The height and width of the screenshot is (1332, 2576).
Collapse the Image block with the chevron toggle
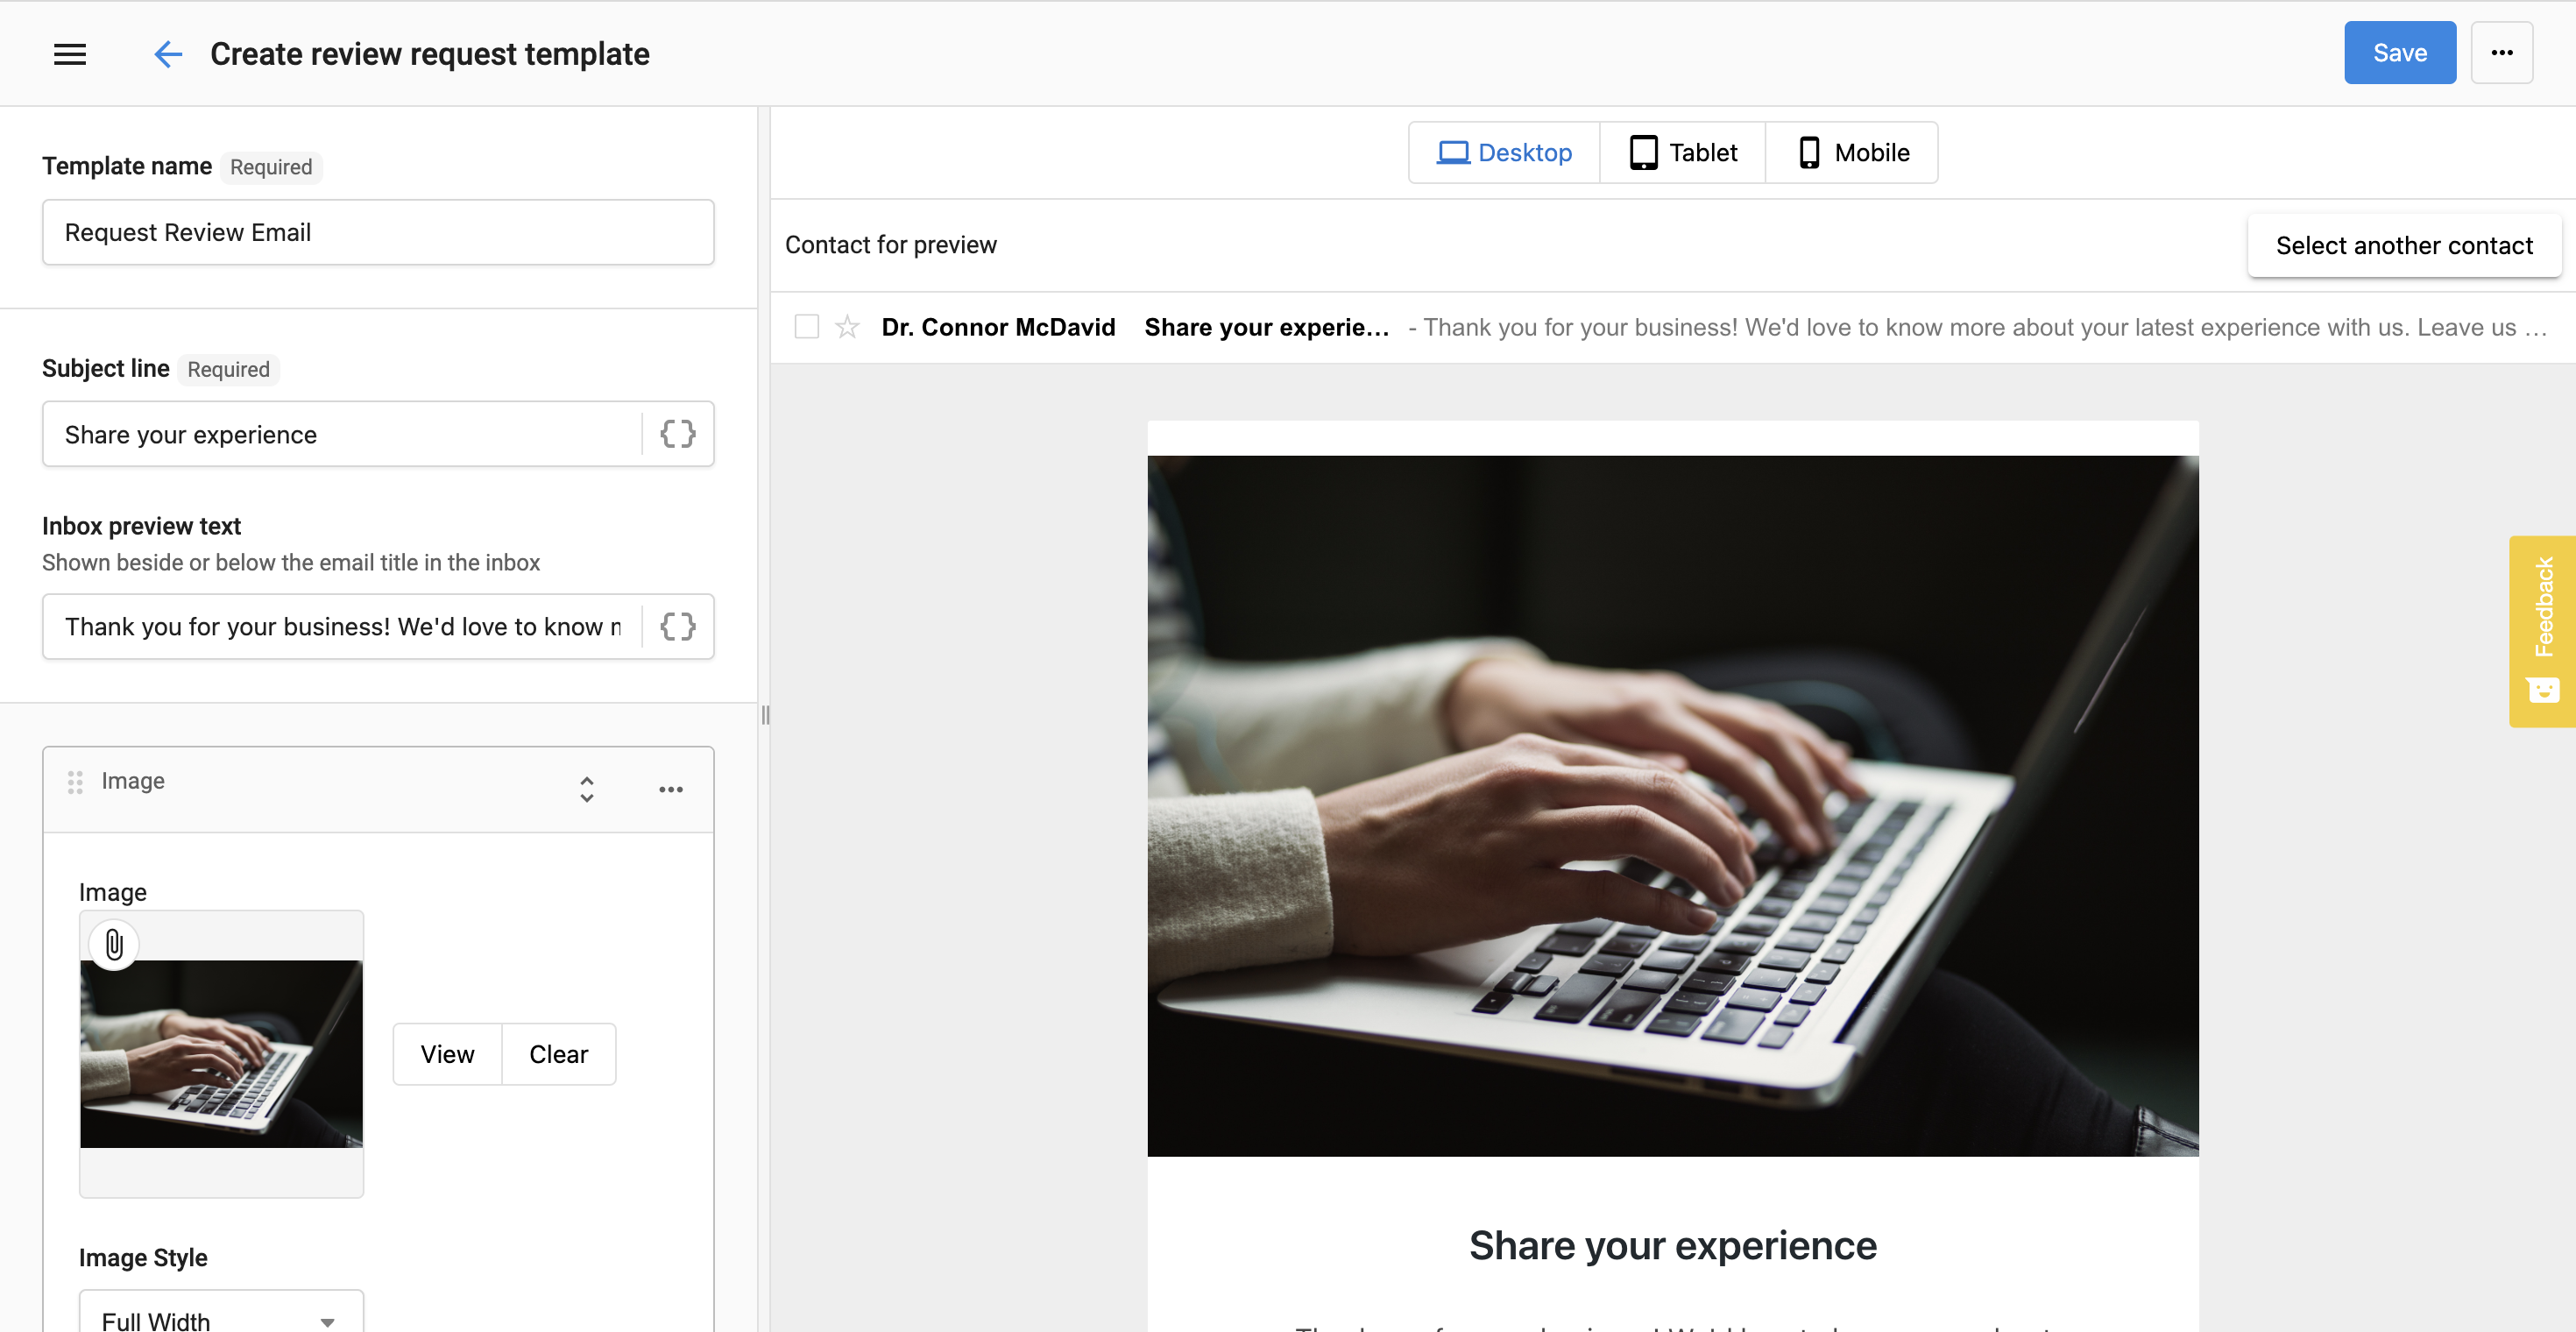[587, 789]
